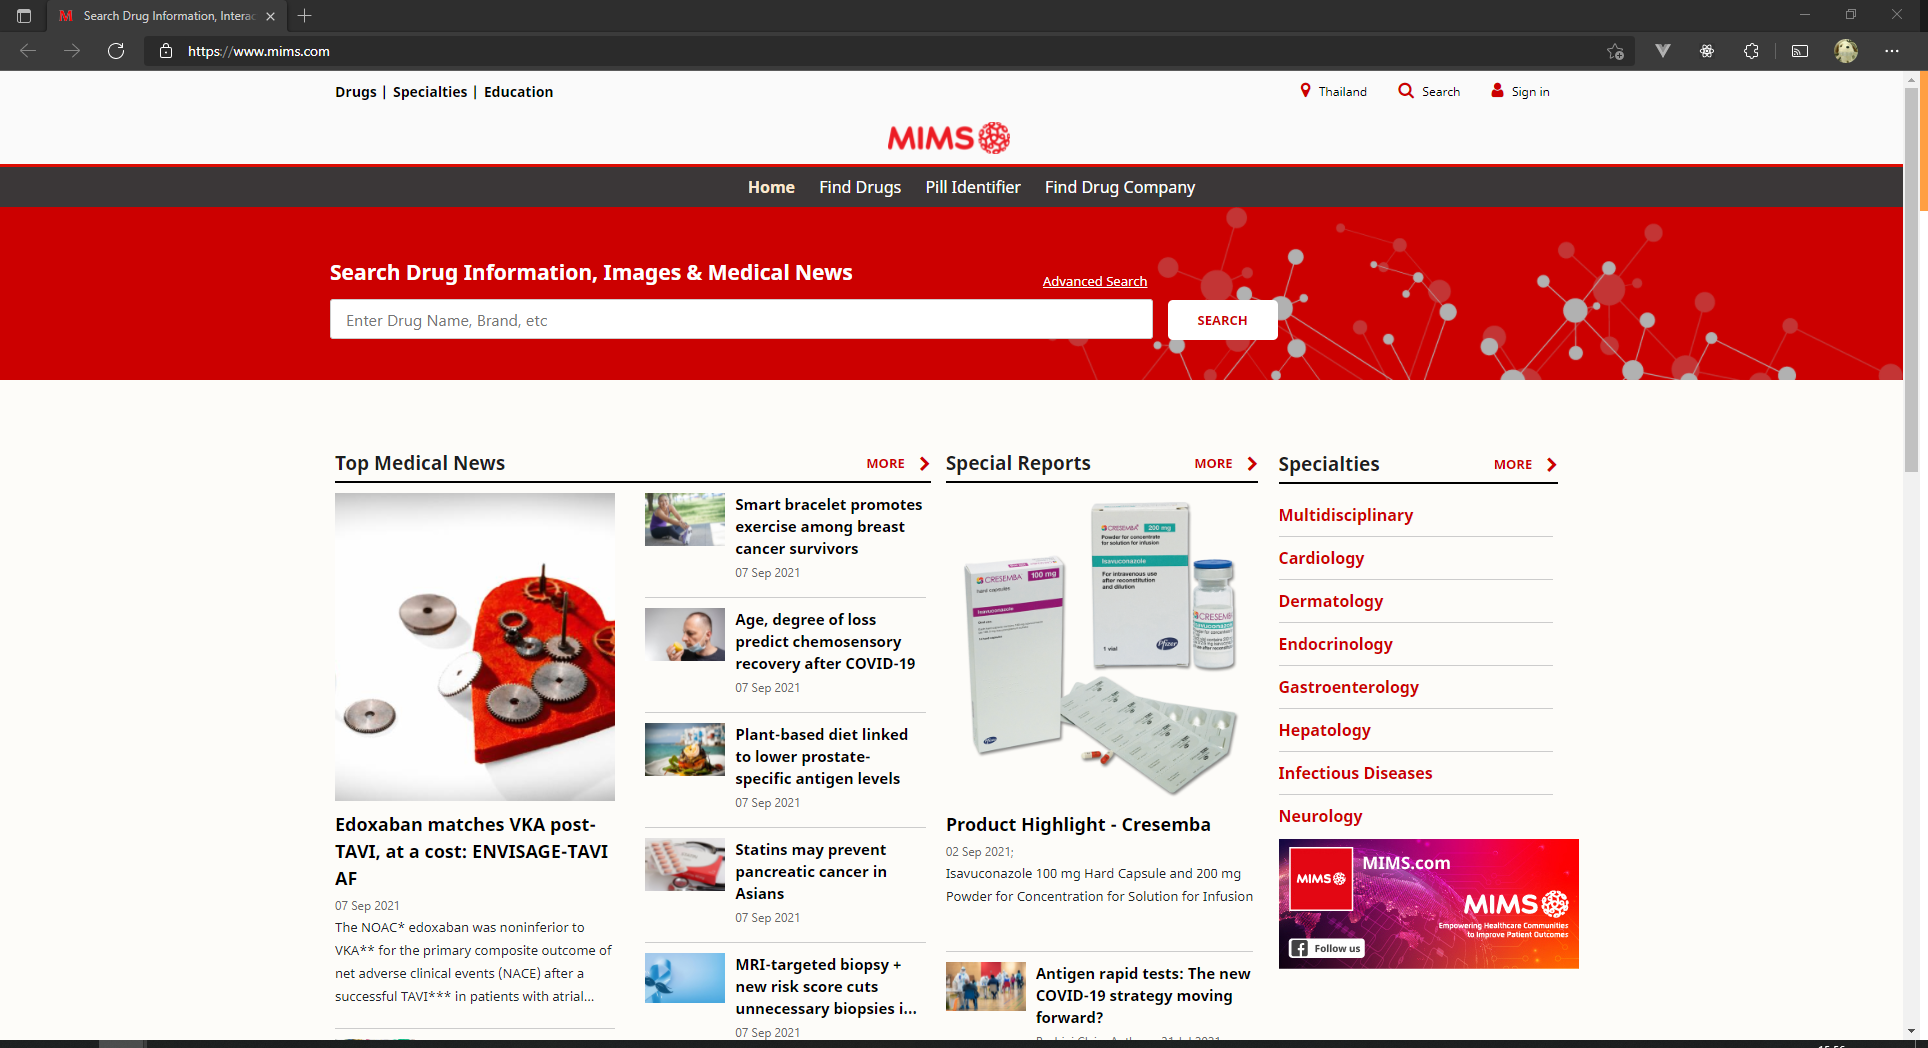The image size is (1928, 1048).
Task: Expand Top Medical News via MORE arrow
Action: click(898, 464)
